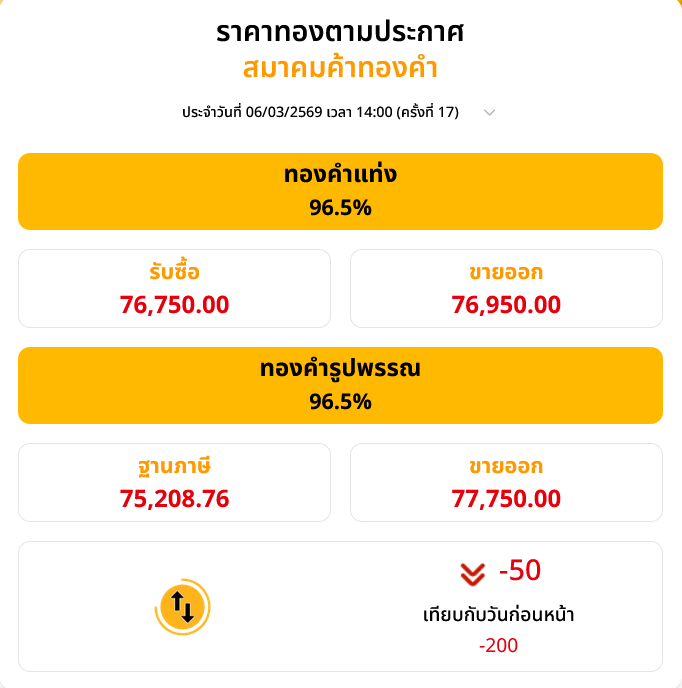The height and width of the screenshot is (688, 682).
Task: Click the 77,750.00 ornament sell price
Action: (506, 498)
